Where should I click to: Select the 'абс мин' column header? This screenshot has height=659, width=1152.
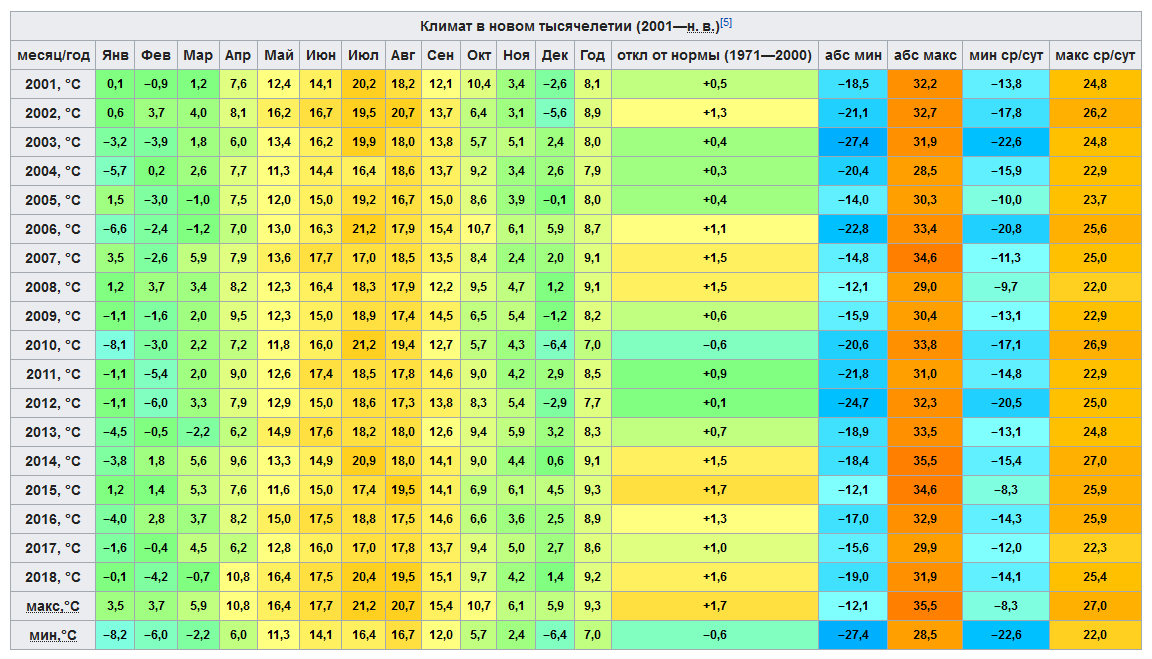pos(852,55)
